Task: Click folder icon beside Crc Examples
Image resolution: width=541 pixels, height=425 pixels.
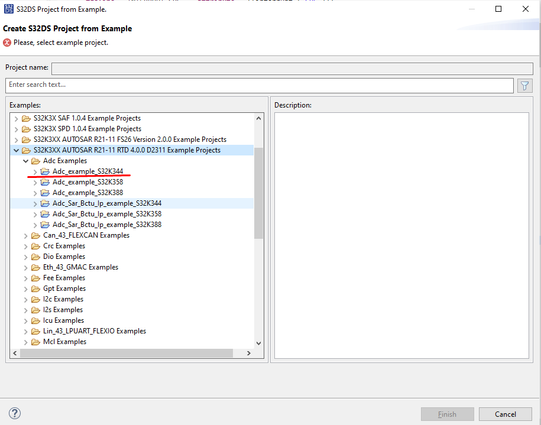Action: pyautogui.click(x=36, y=246)
